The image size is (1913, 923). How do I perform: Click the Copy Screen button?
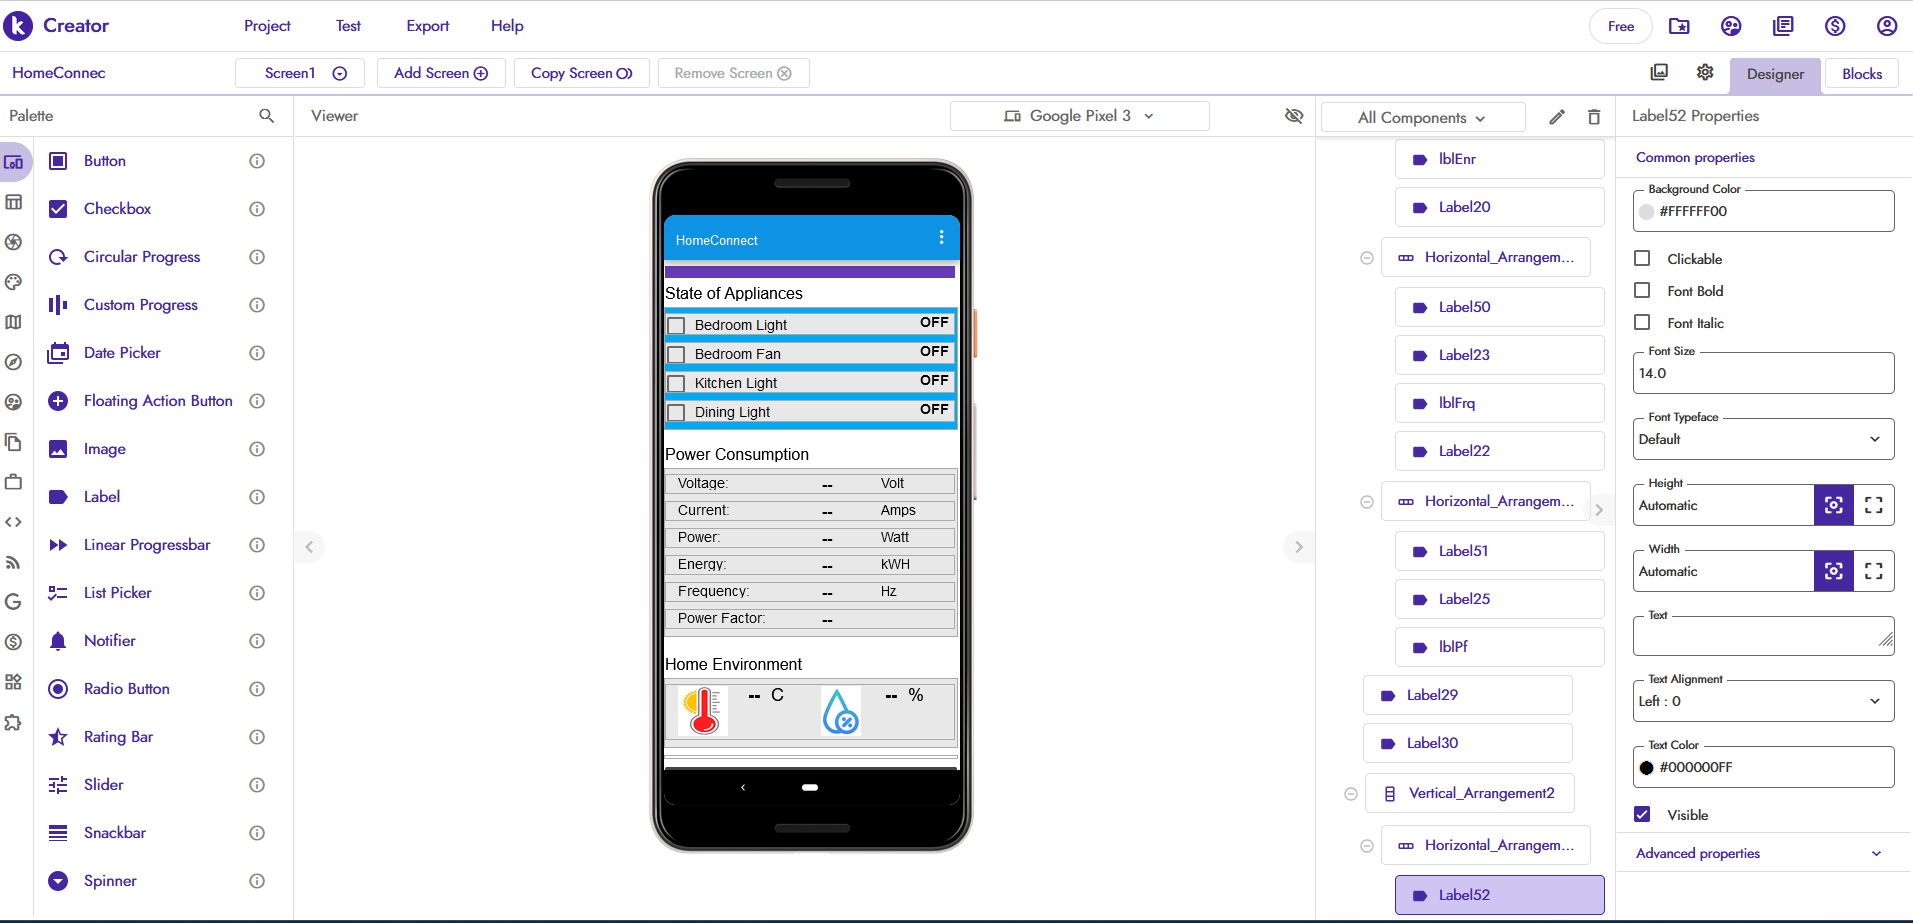pyautogui.click(x=582, y=73)
